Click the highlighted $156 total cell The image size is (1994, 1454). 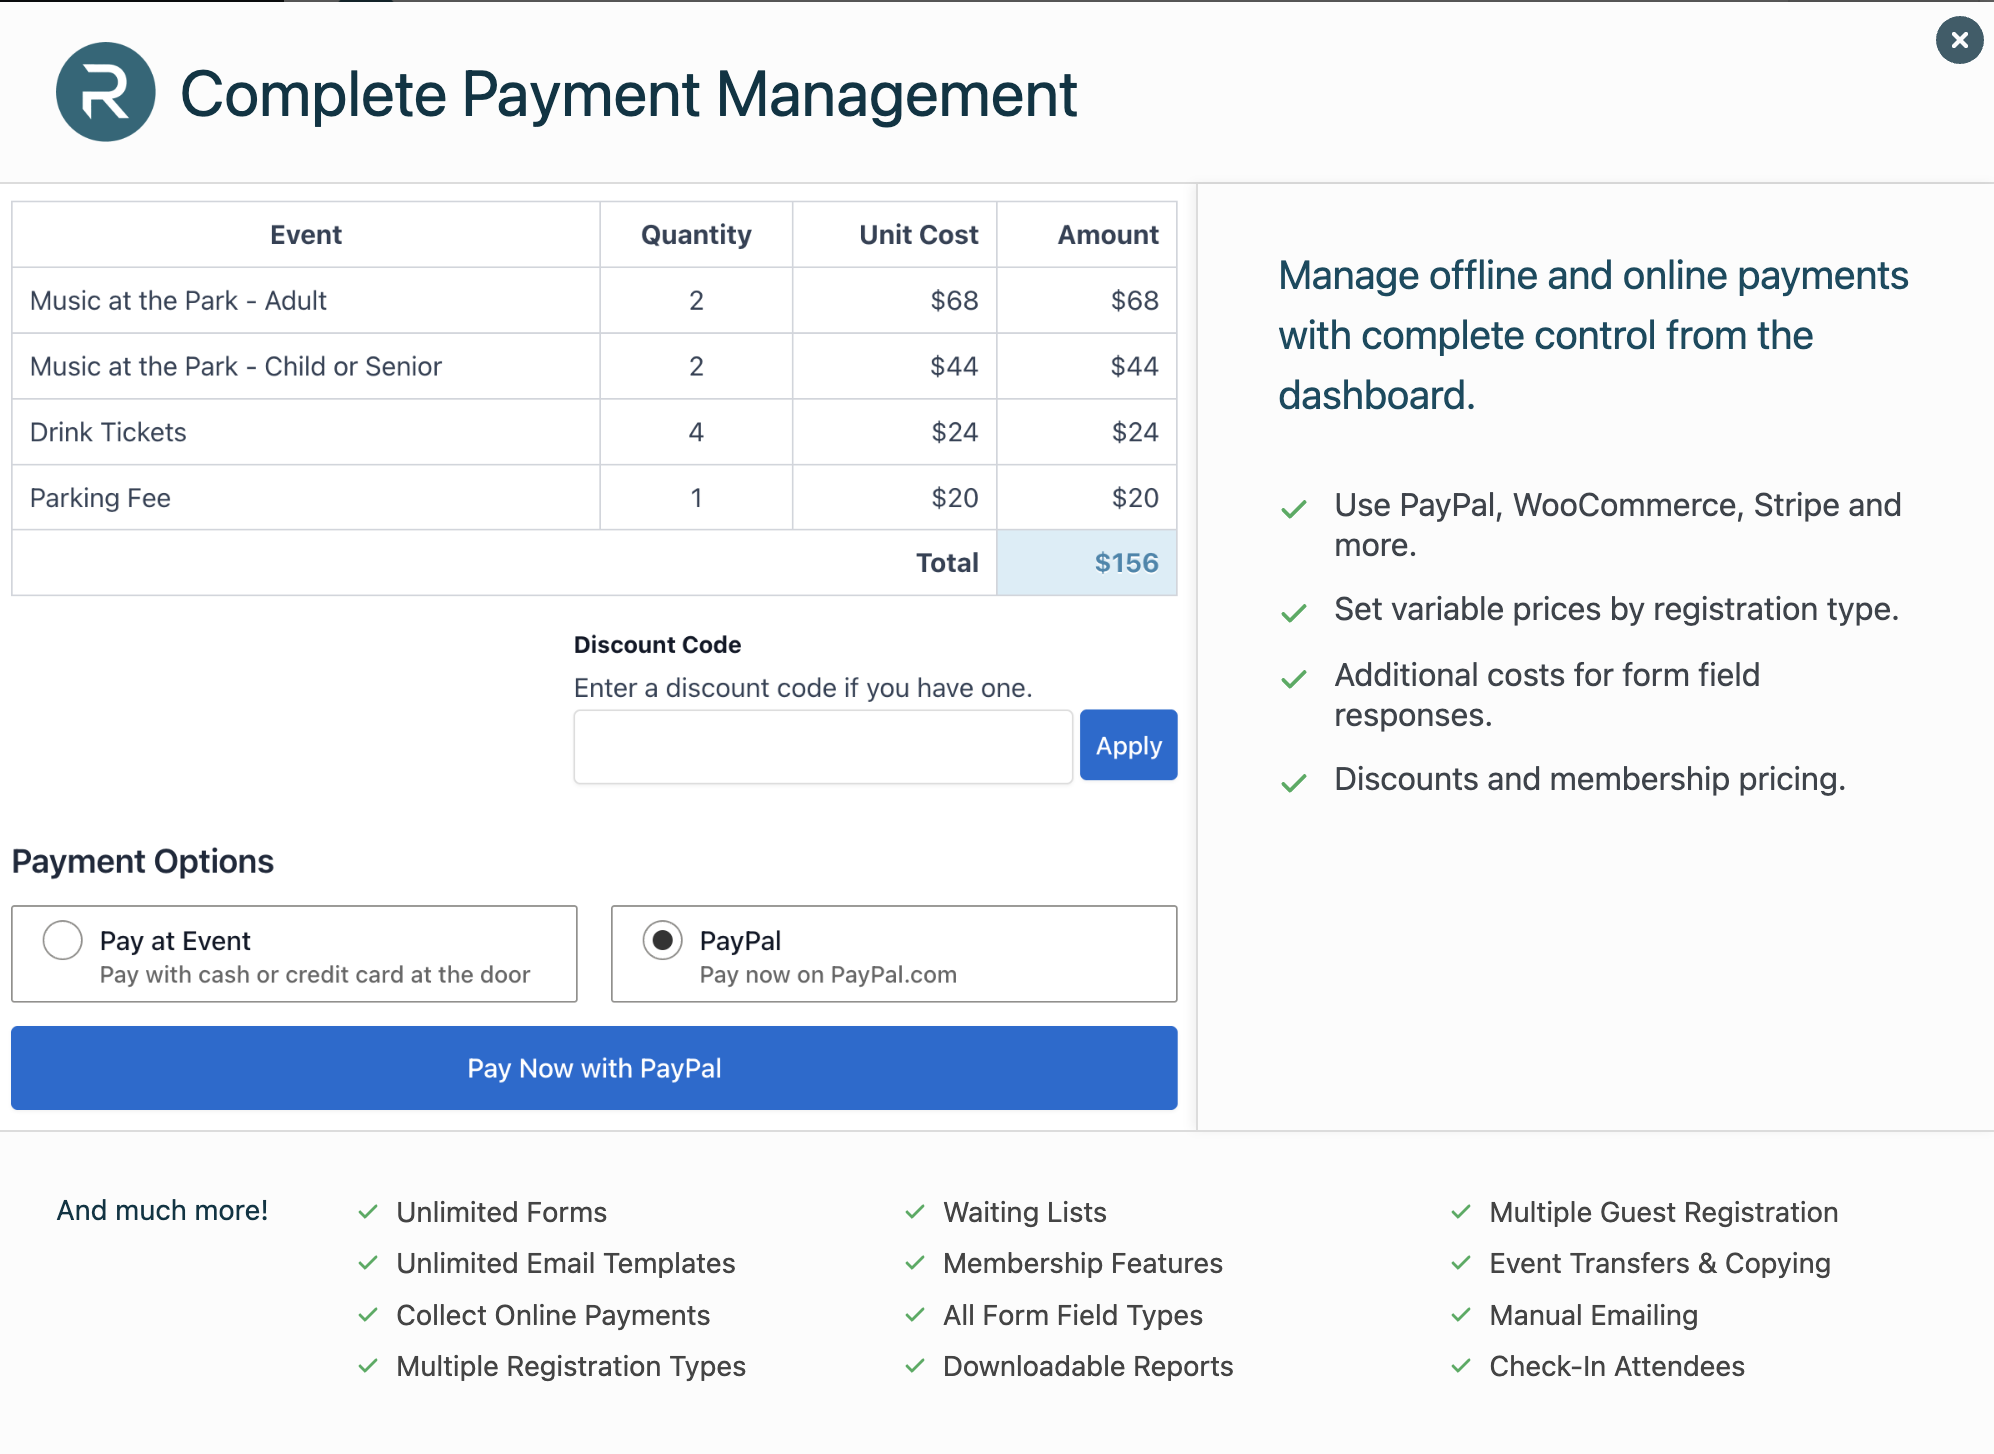1086,563
